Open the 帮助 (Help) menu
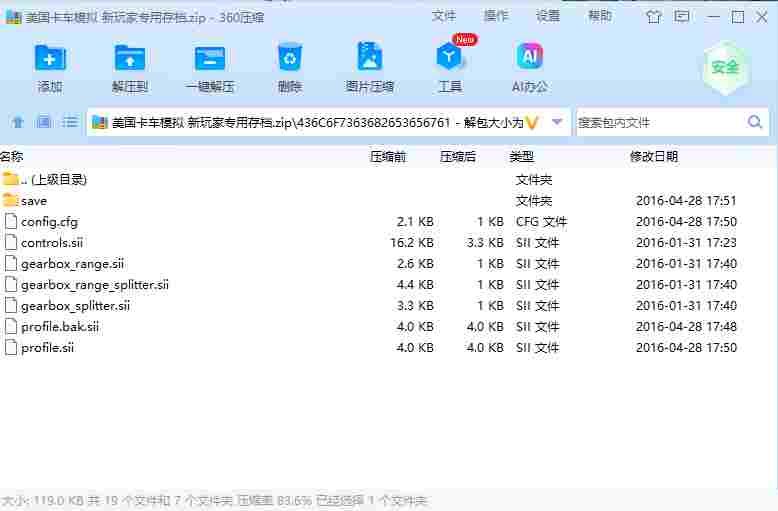The image size is (778, 511). [599, 16]
